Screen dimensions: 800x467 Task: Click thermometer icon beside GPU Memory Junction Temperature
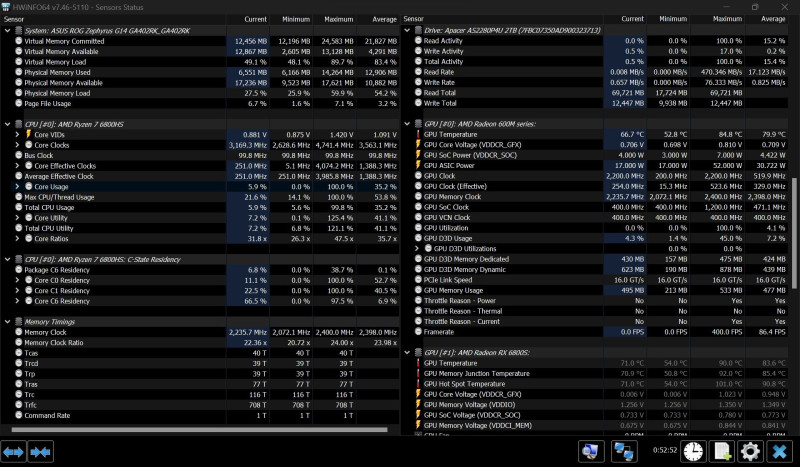(418, 373)
